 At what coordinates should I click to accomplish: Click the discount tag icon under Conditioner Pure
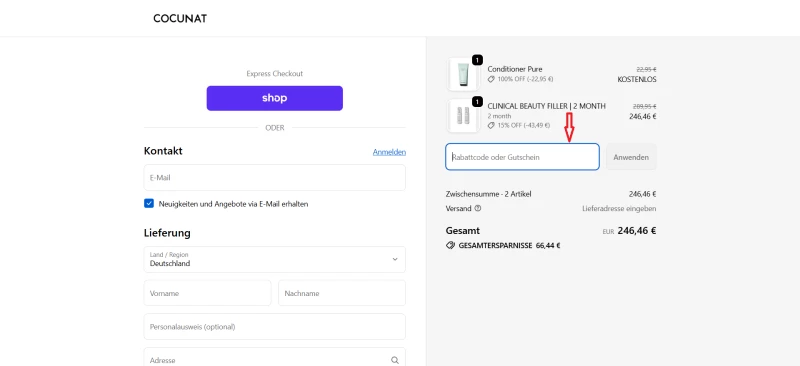point(491,79)
